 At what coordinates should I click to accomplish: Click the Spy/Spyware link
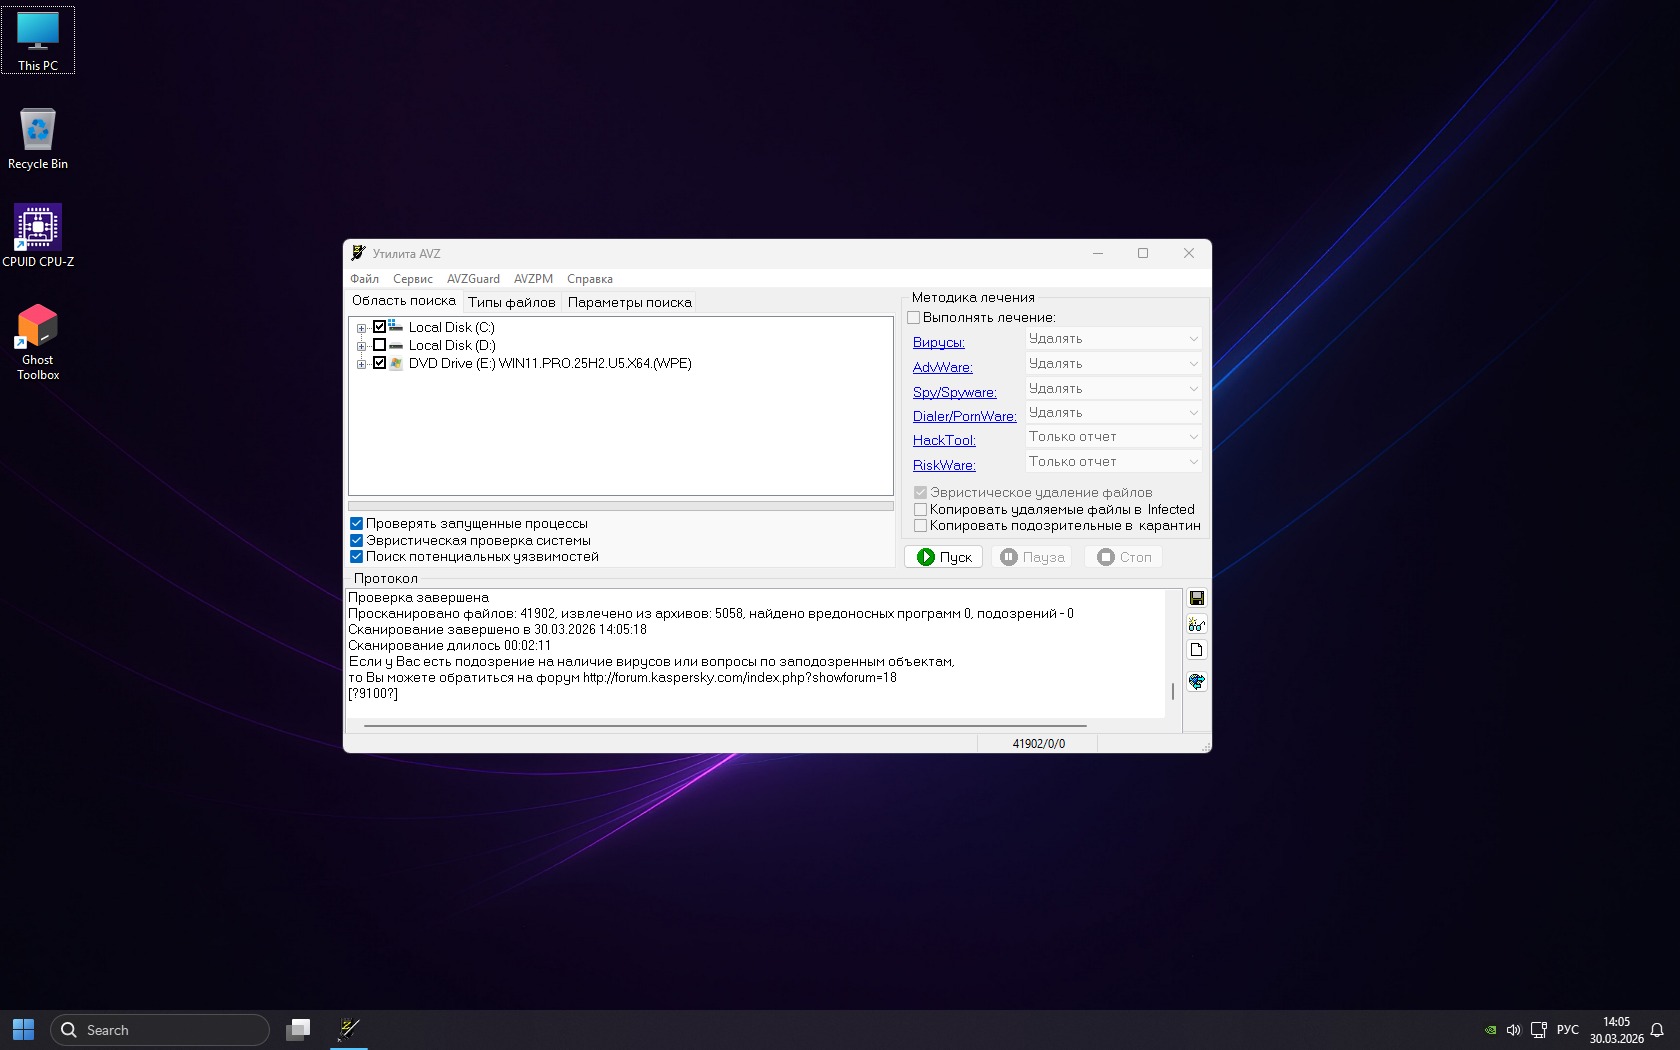pyautogui.click(x=954, y=392)
